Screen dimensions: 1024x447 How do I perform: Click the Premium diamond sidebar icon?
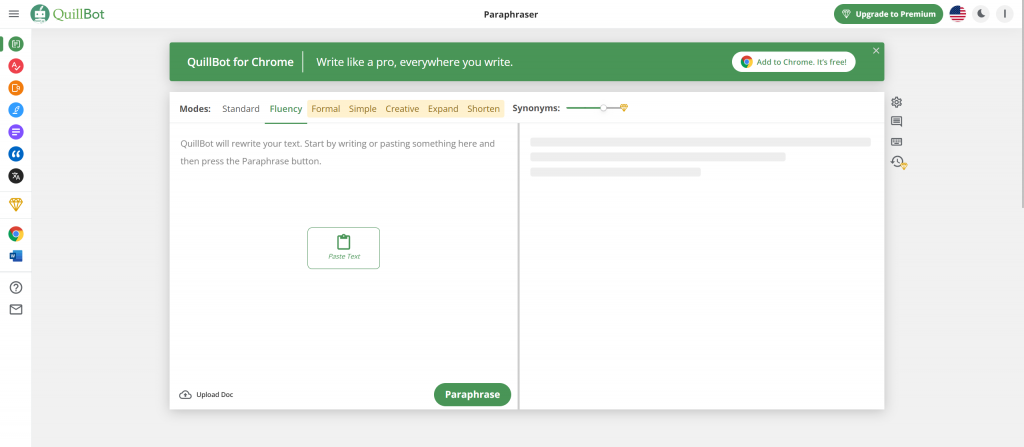(x=16, y=205)
